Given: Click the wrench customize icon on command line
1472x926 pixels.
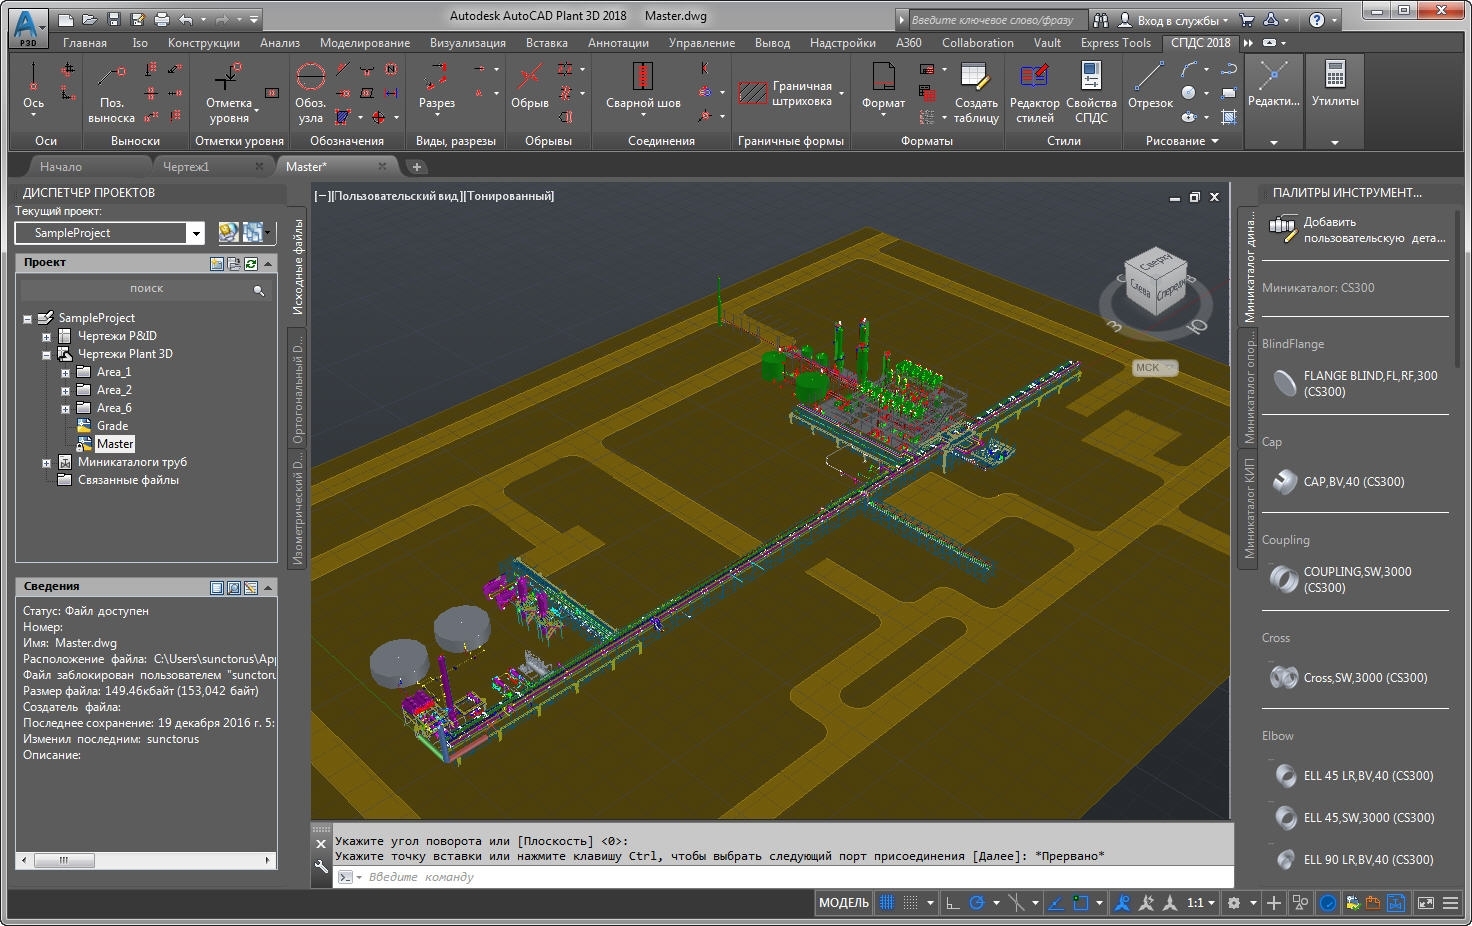Looking at the screenshot, I should [x=321, y=867].
